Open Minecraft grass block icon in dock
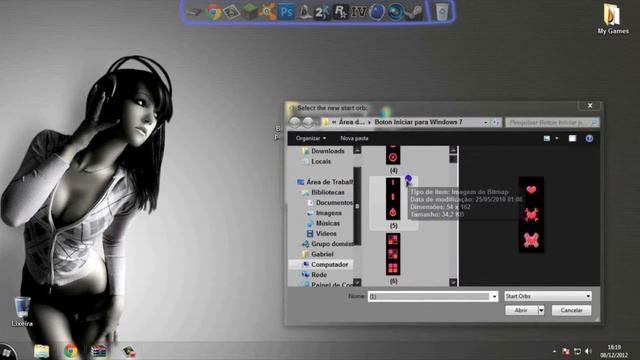Image resolution: width=640 pixels, height=360 pixels. pos(249,12)
